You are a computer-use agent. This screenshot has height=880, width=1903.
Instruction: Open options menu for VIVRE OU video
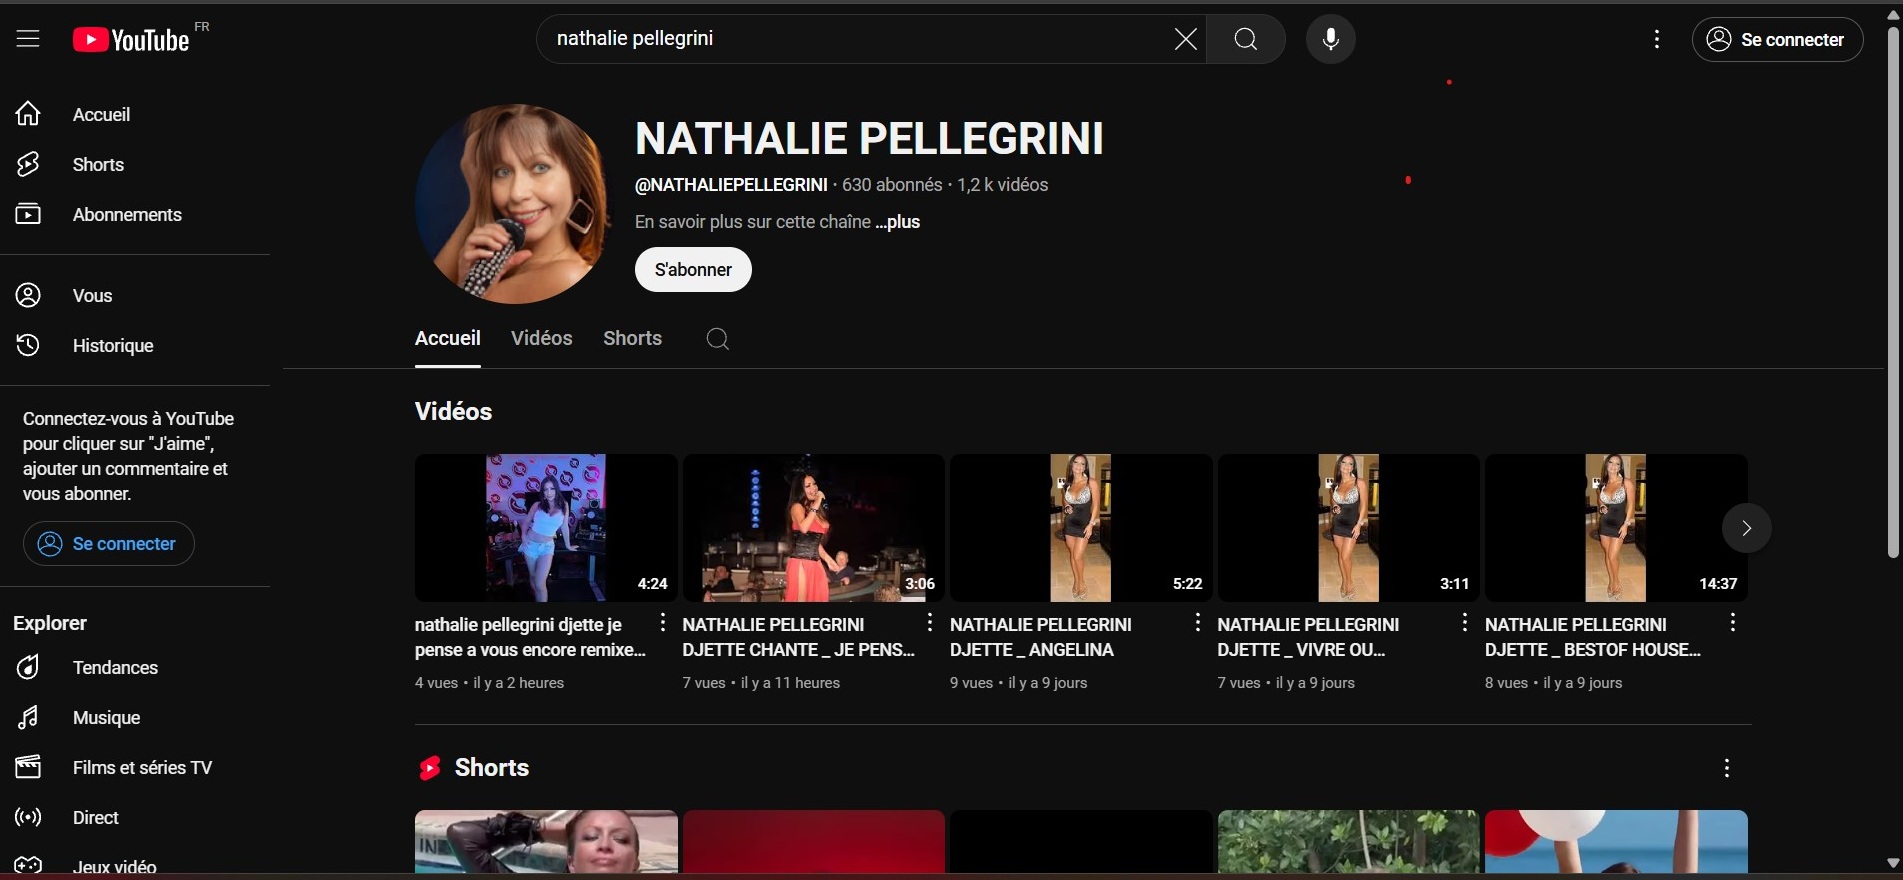(1465, 623)
